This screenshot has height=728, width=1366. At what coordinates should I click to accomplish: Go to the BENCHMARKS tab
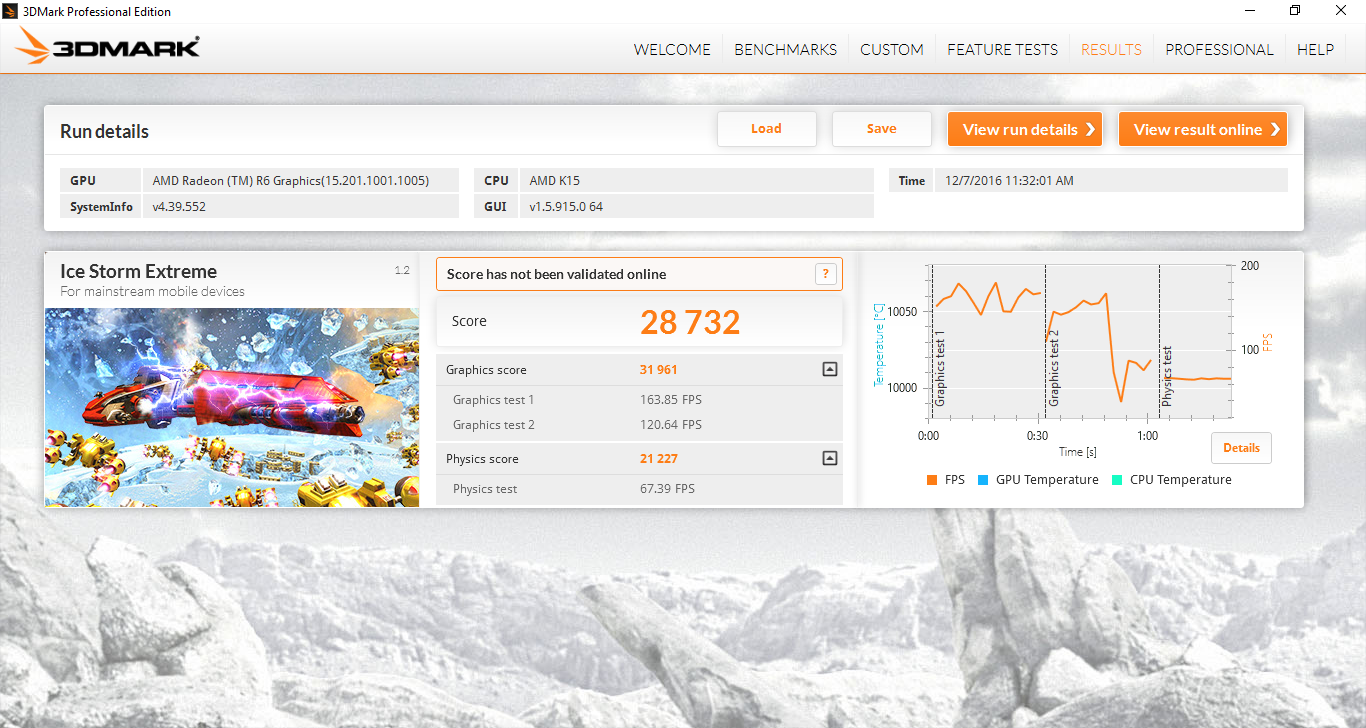click(x=786, y=49)
